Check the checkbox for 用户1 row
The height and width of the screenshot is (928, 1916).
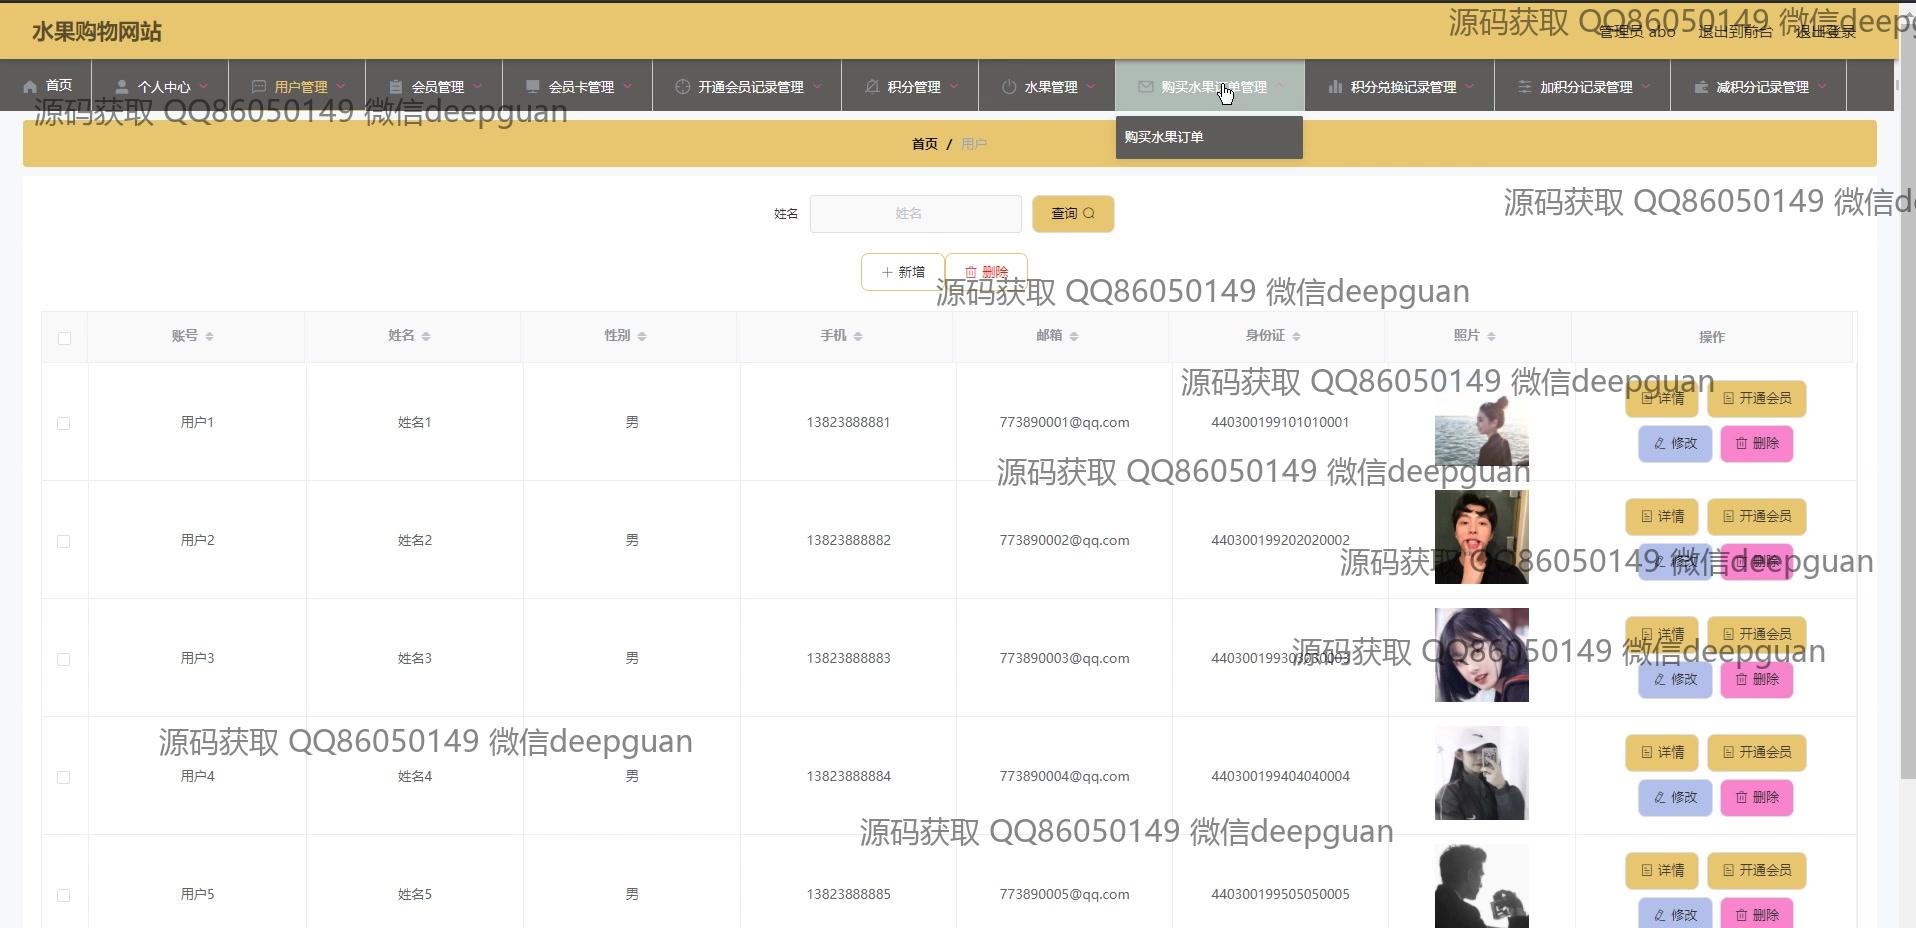64,423
